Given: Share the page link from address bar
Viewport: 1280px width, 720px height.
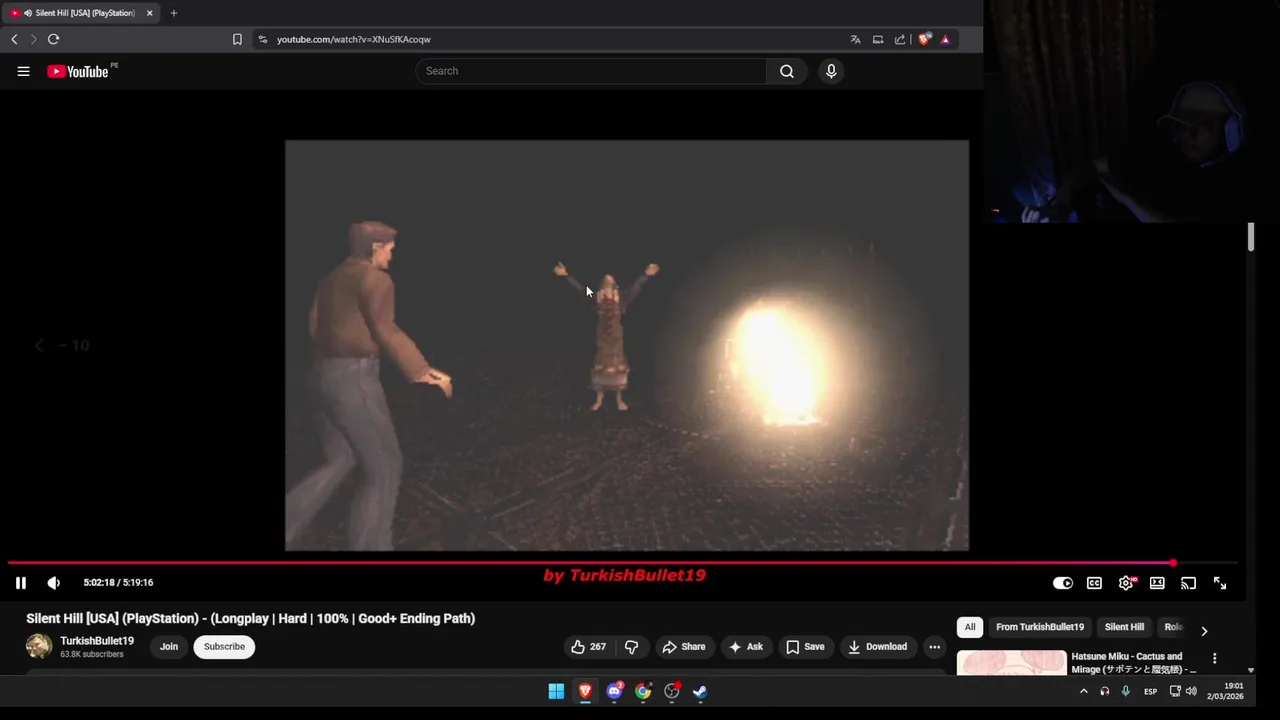Looking at the screenshot, I should 900,39.
